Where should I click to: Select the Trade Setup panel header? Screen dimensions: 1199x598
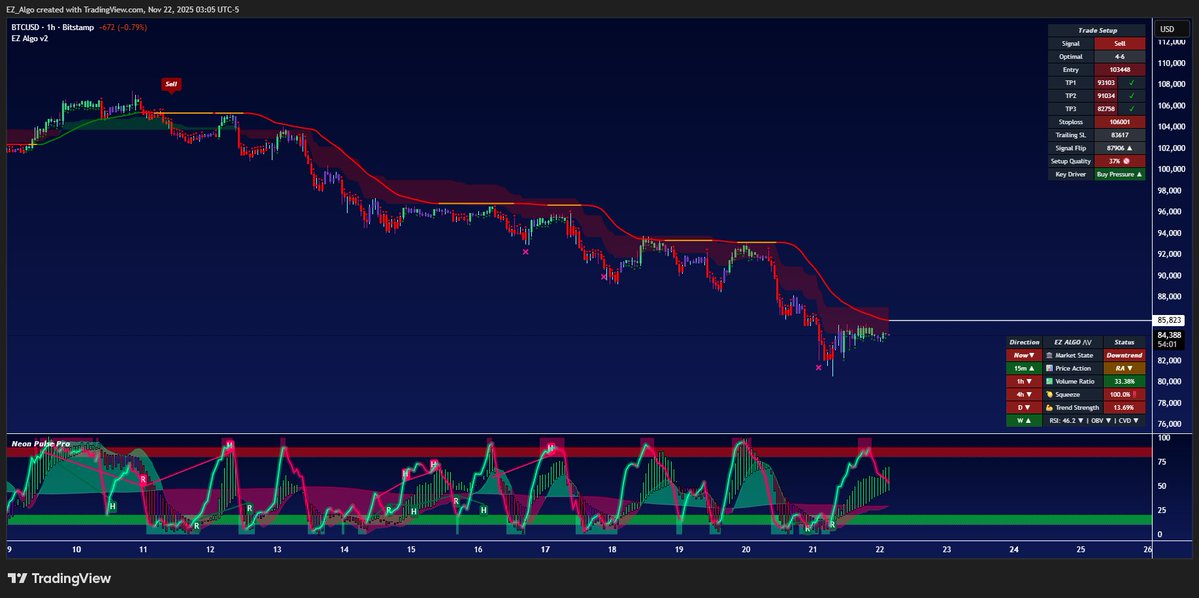(x=1097, y=31)
